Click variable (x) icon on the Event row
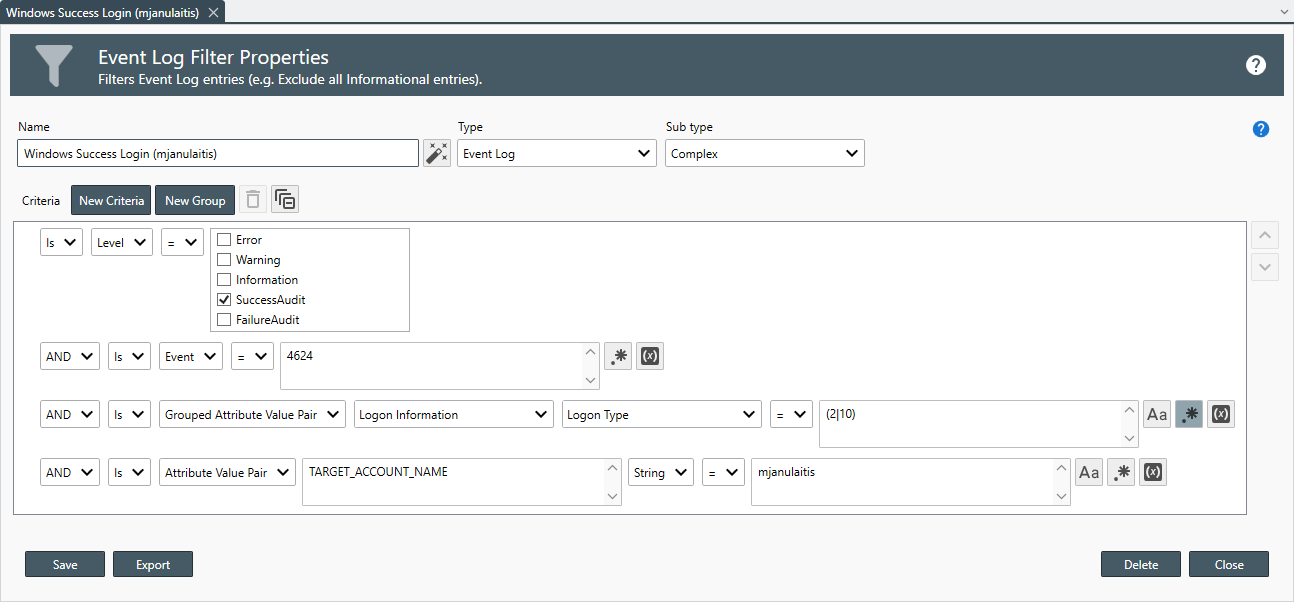 [650, 357]
